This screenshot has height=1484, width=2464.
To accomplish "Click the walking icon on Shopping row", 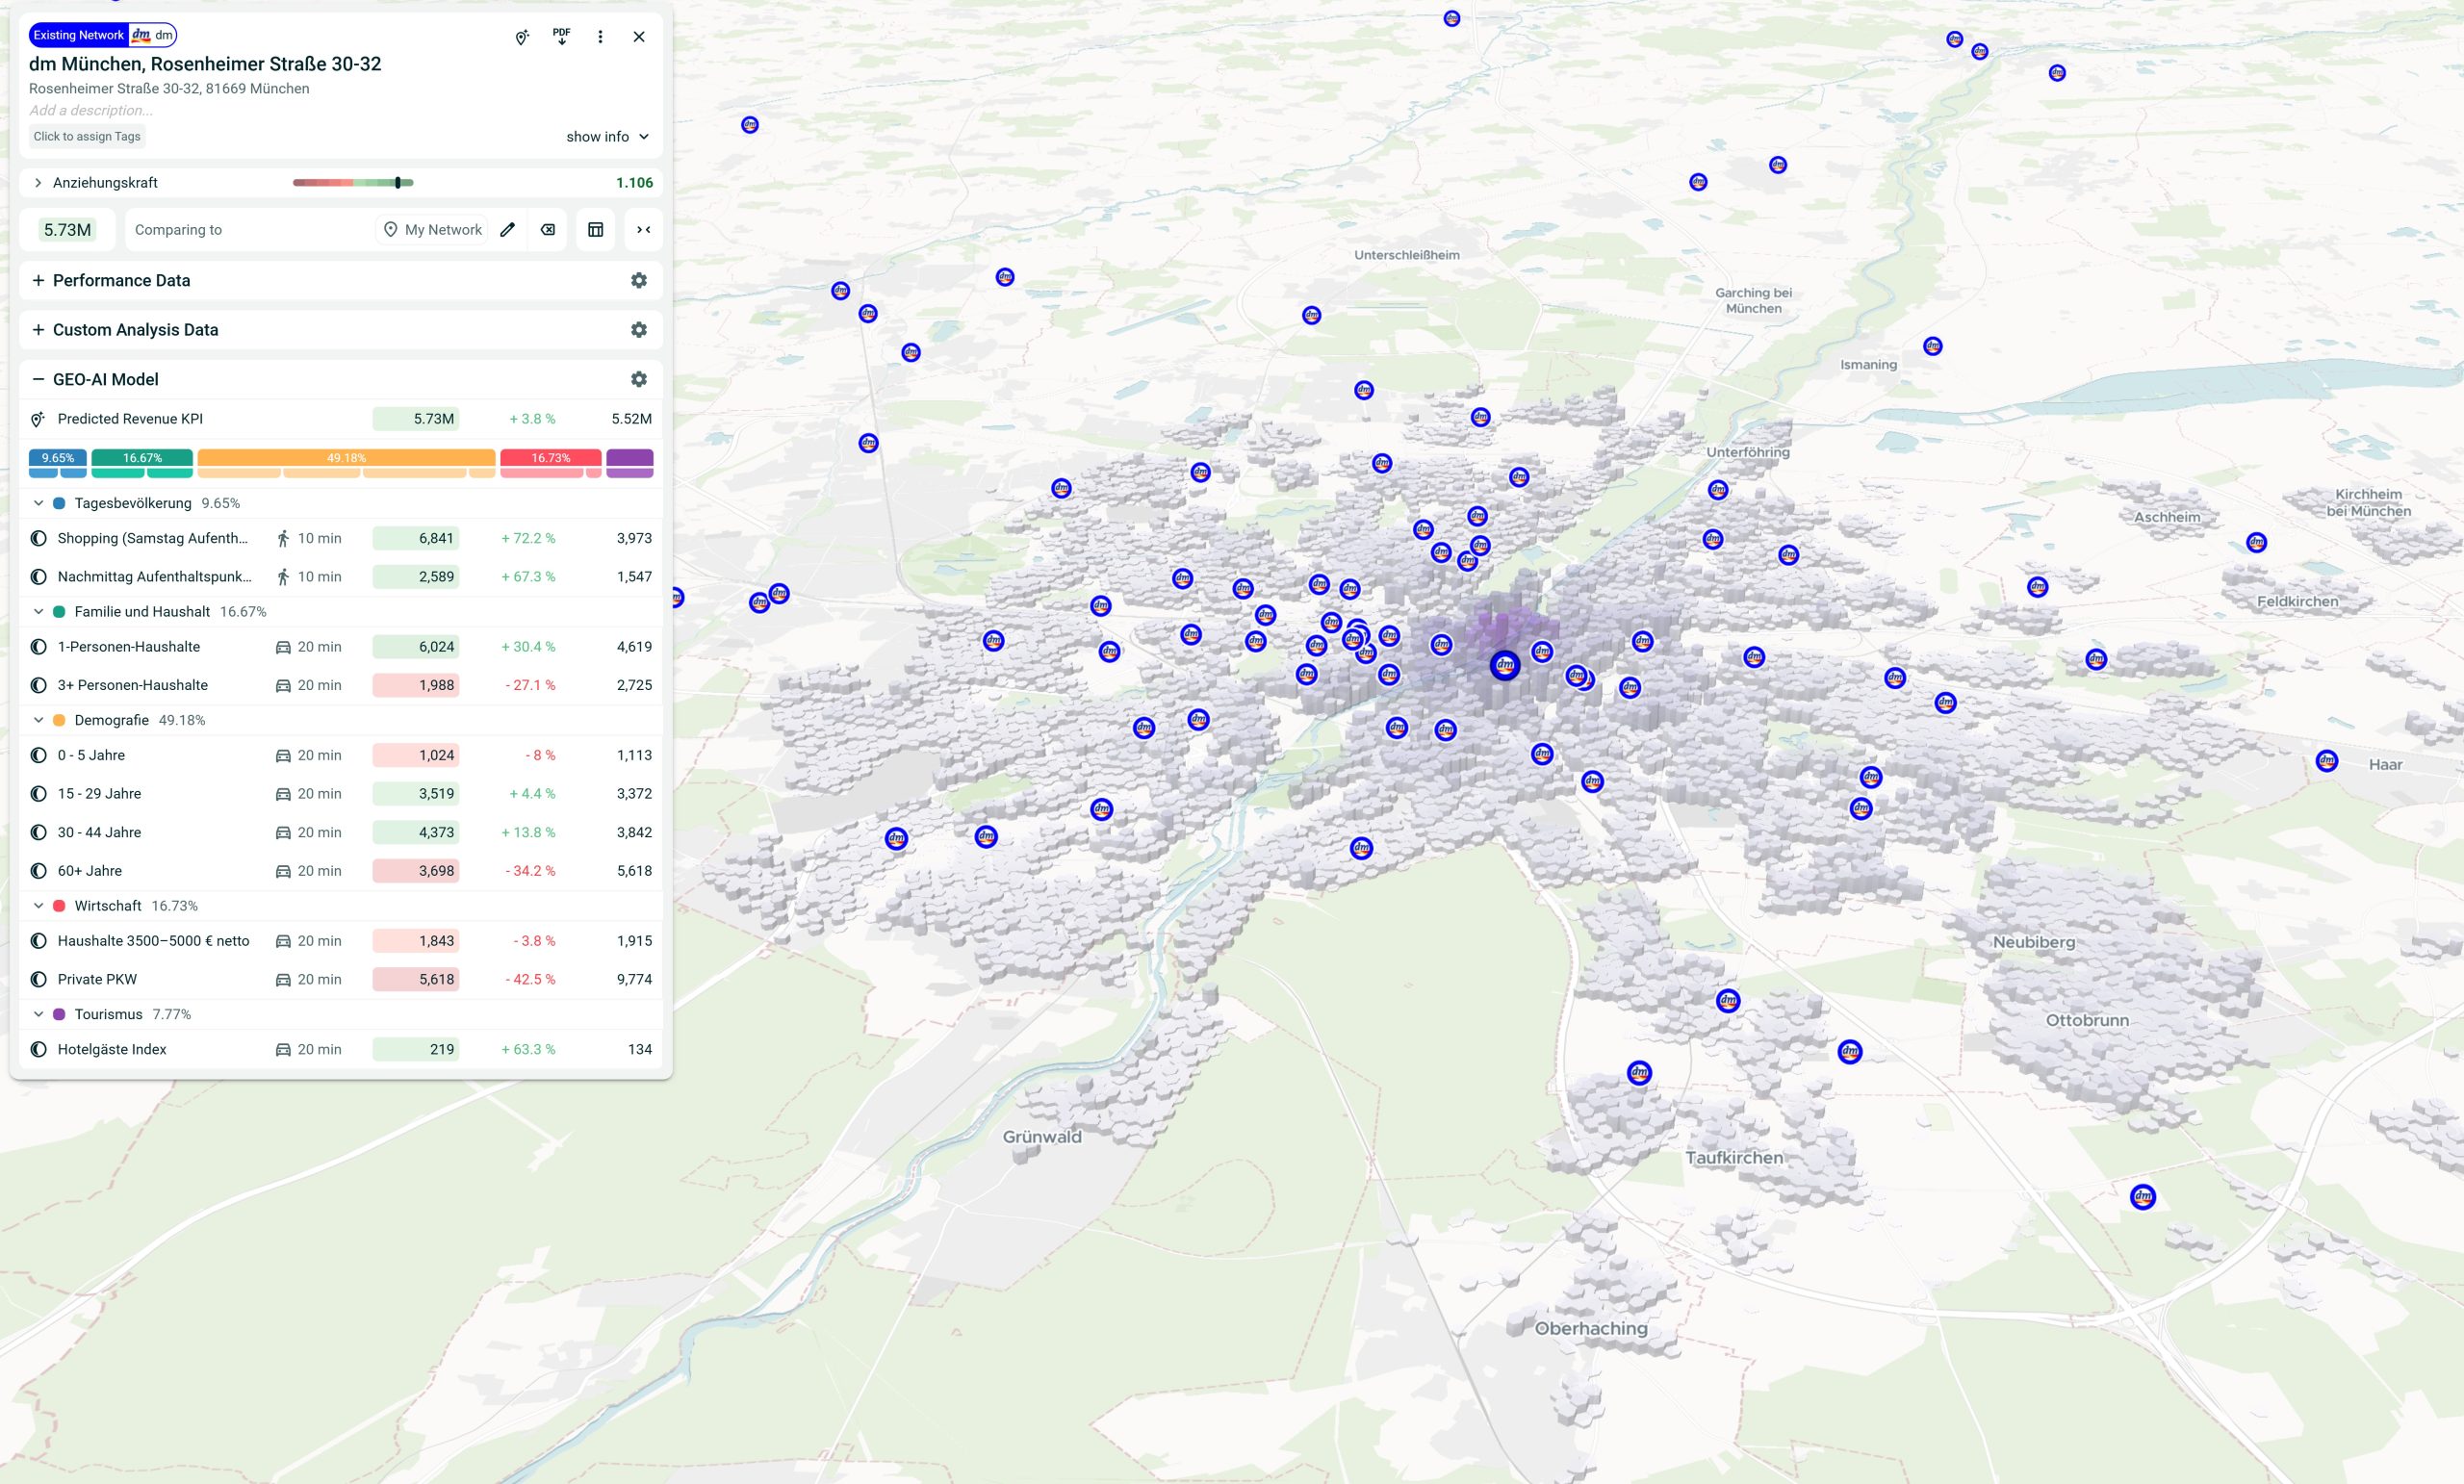I will (283, 539).
